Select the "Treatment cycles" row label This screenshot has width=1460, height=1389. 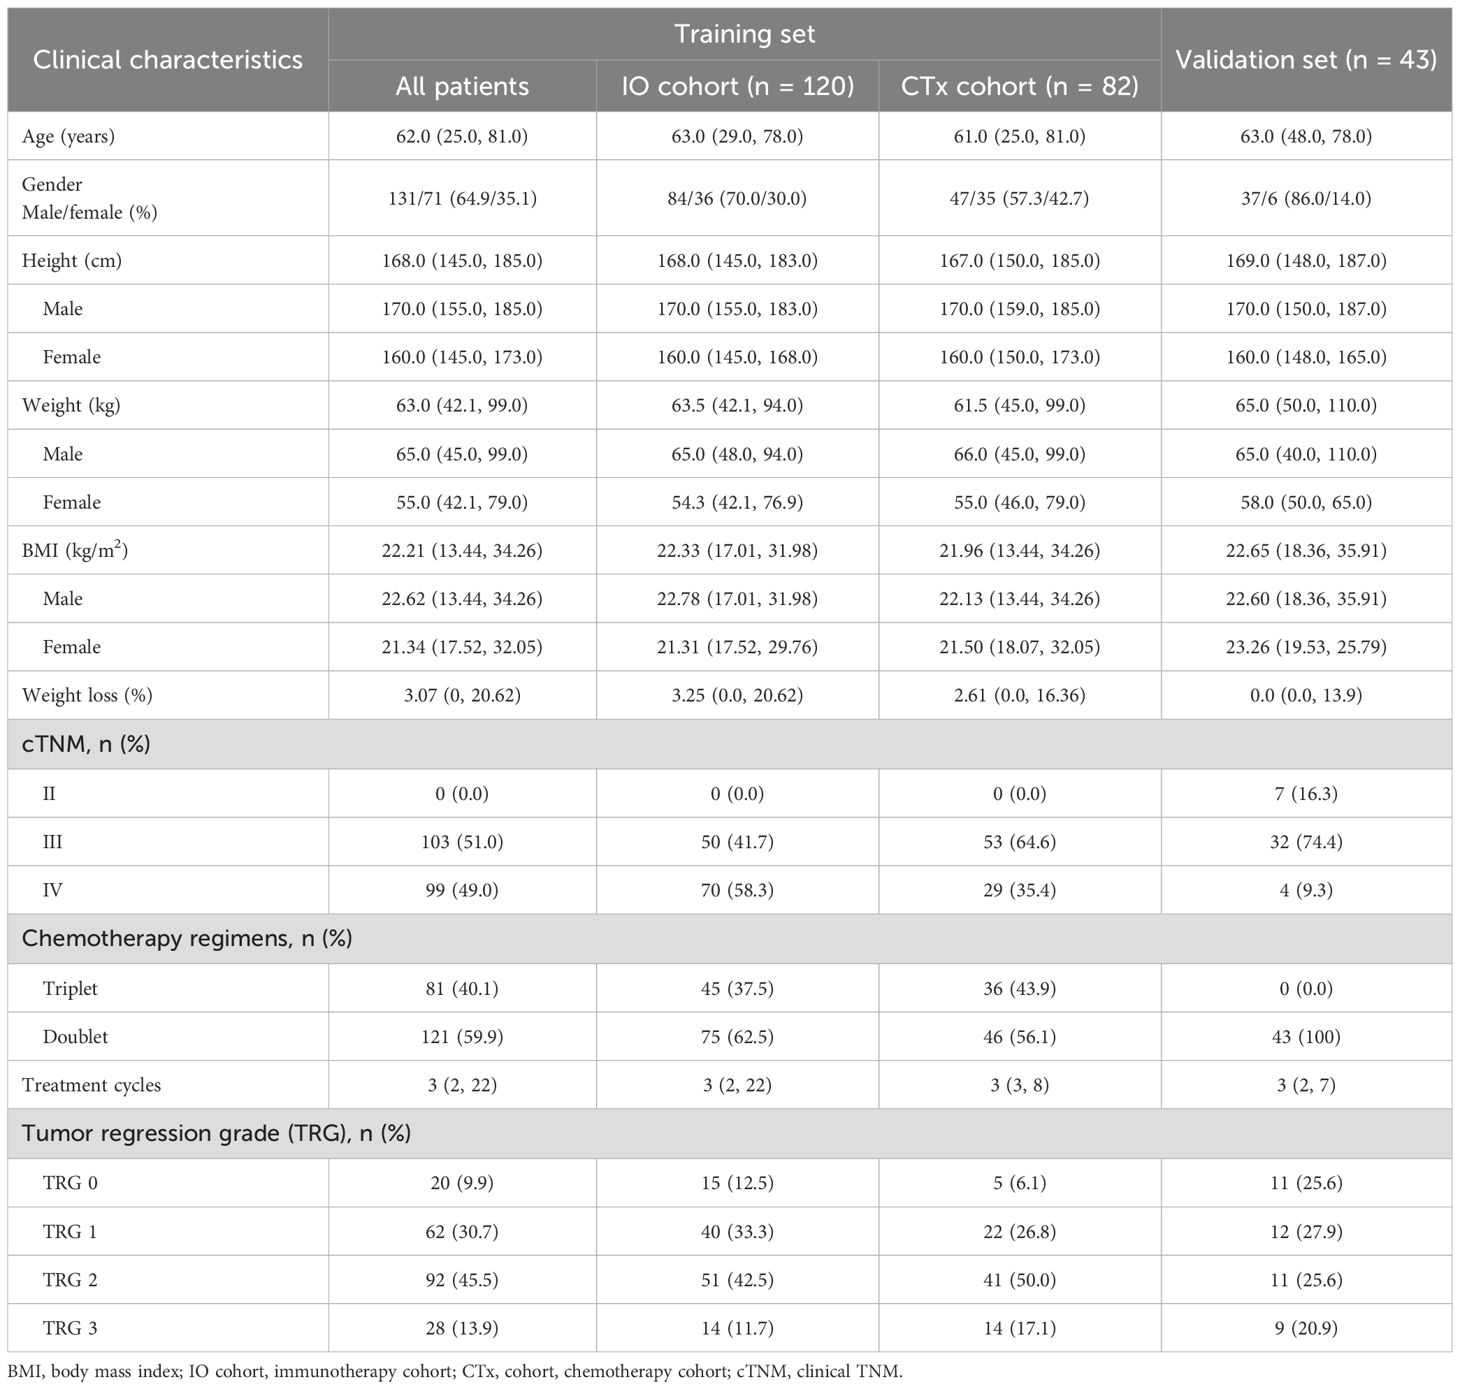coord(91,1085)
